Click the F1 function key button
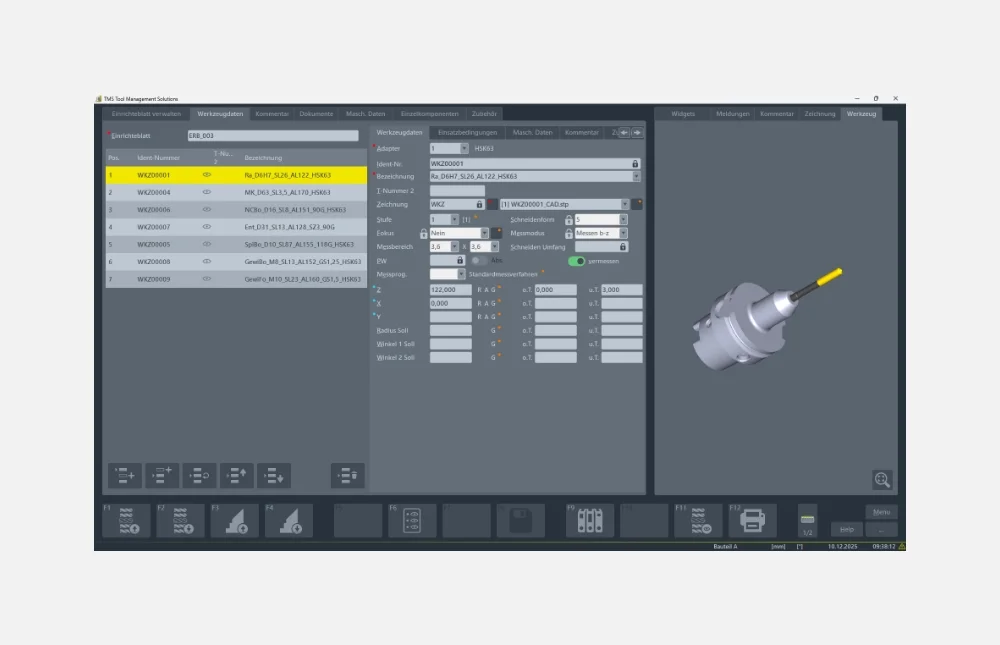 [x=125, y=520]
